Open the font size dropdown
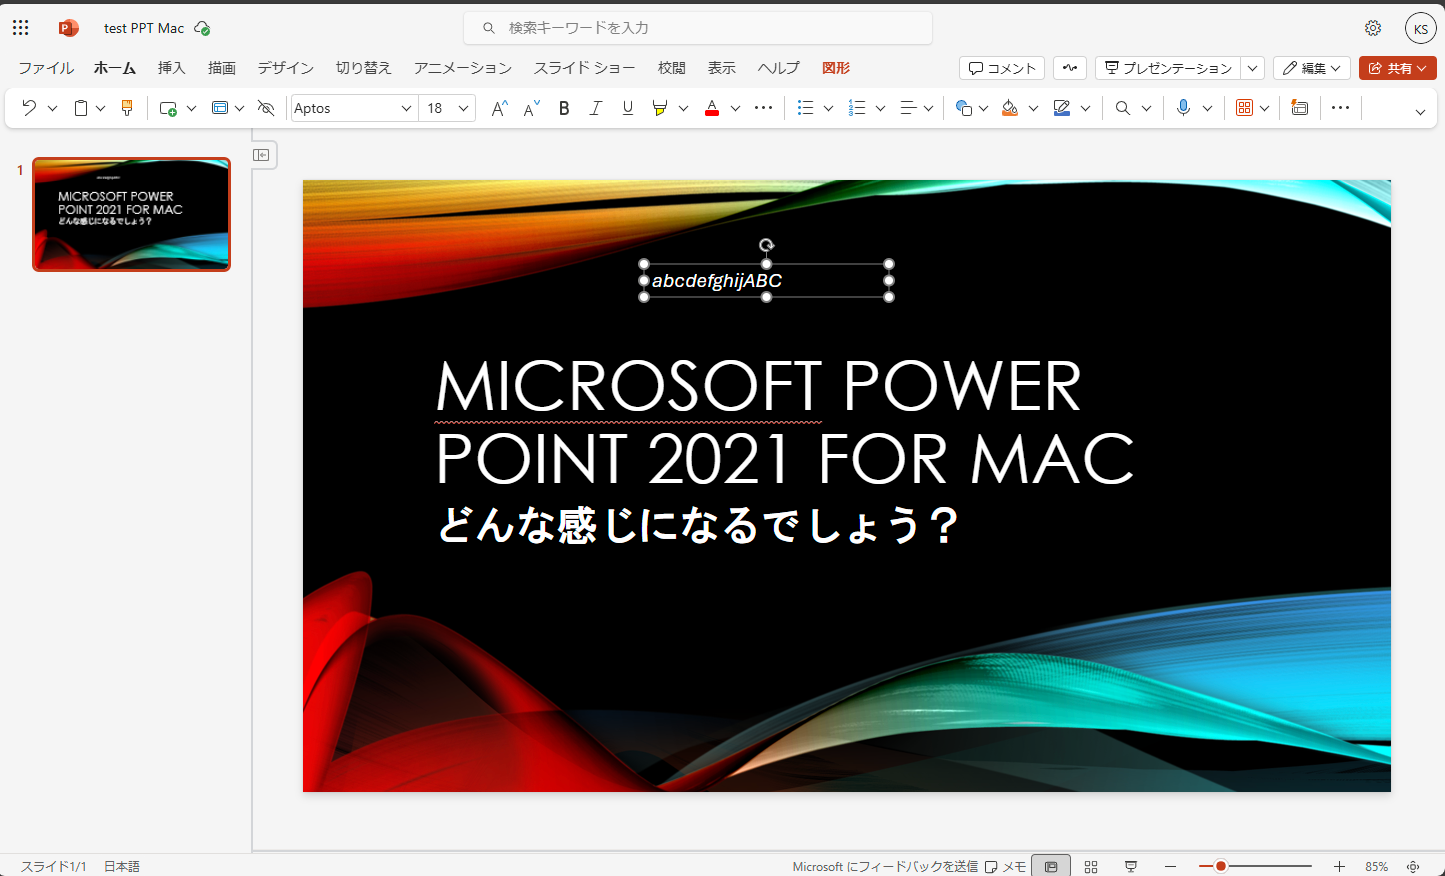 coord(447,107)
